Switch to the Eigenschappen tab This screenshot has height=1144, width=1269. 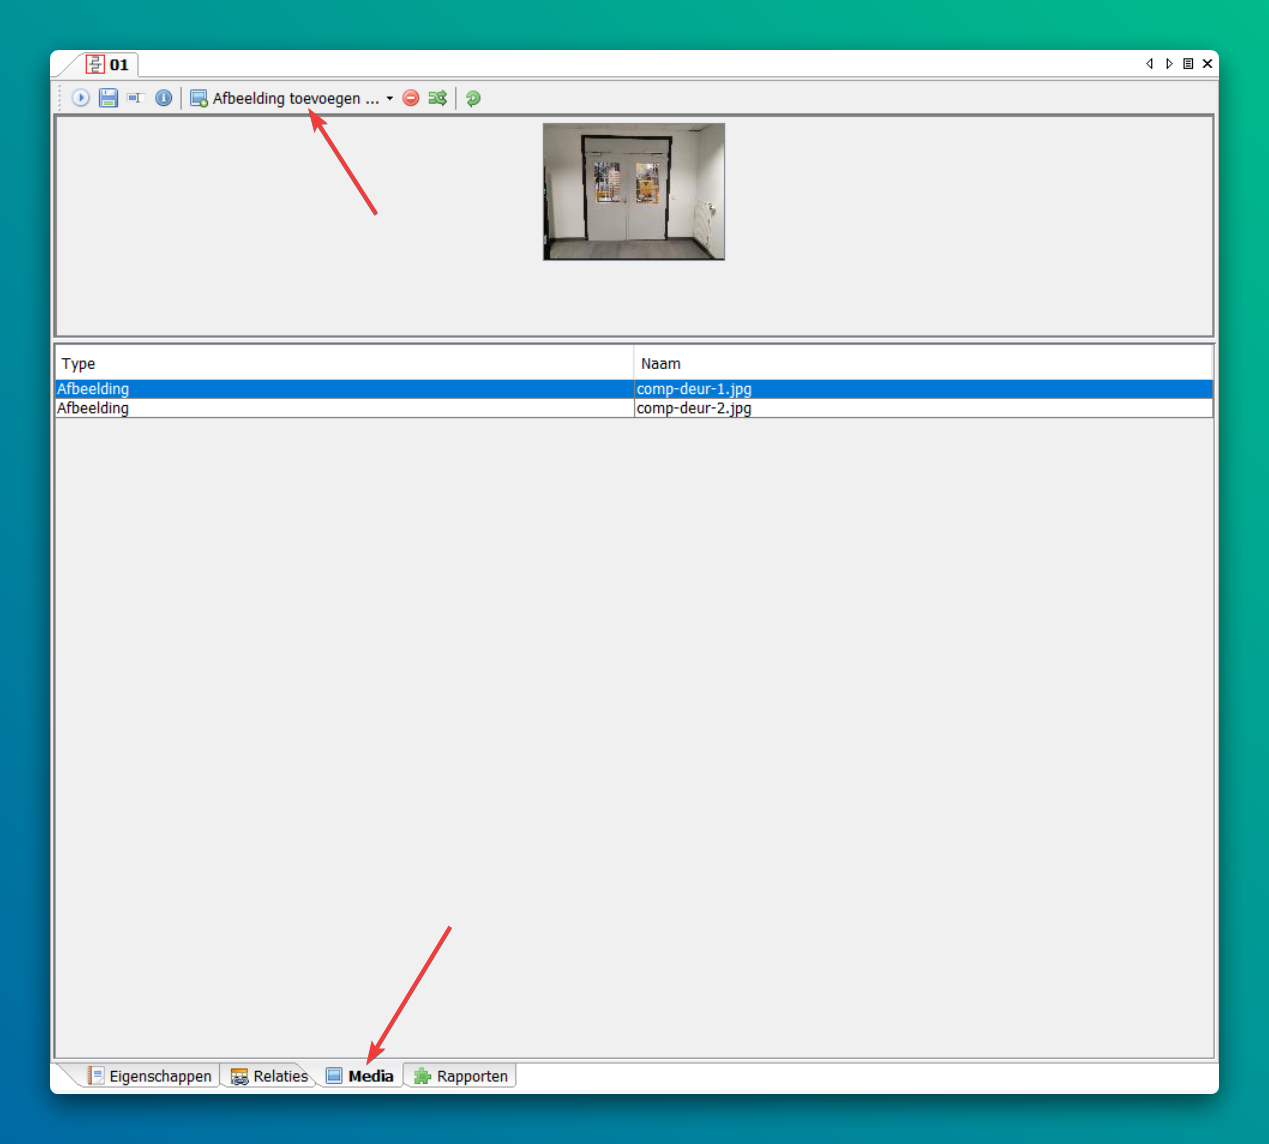(x=150, y=1076)
